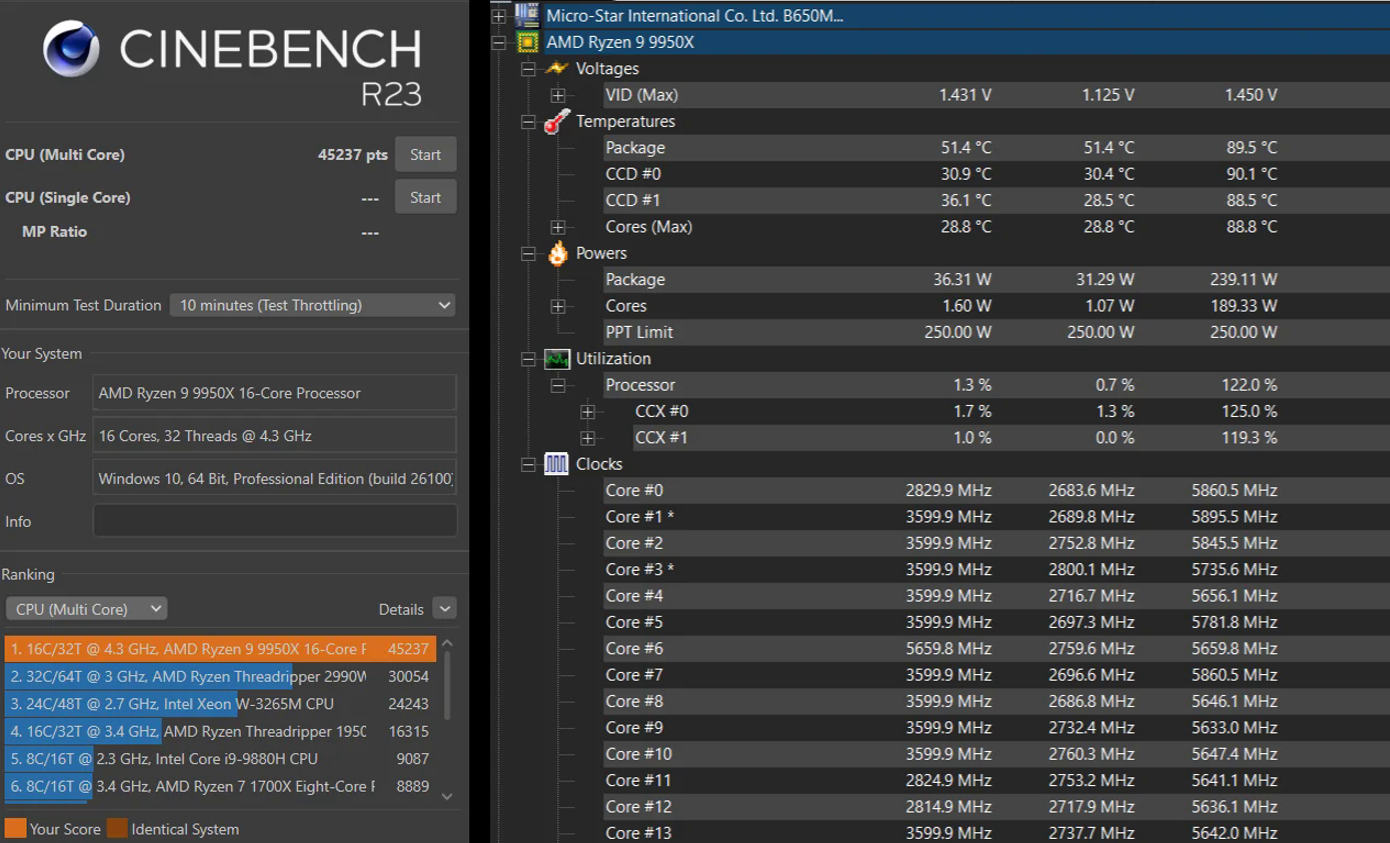This screenshot has width=1390, height=843.
Task: Start the CPU Multi Core test
Action: (425, 155)
